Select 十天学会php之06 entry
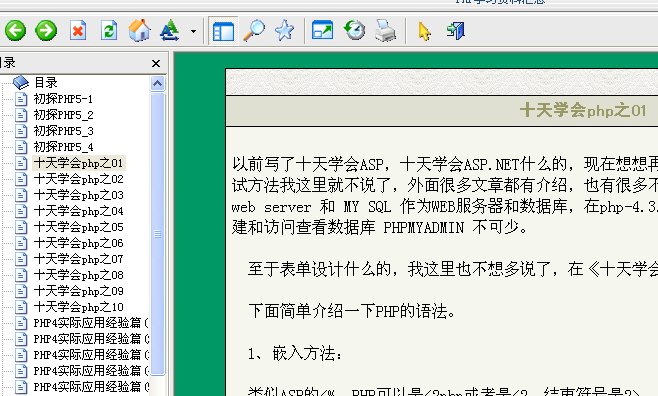Screen dimensions: 658x396 [79, 243]
